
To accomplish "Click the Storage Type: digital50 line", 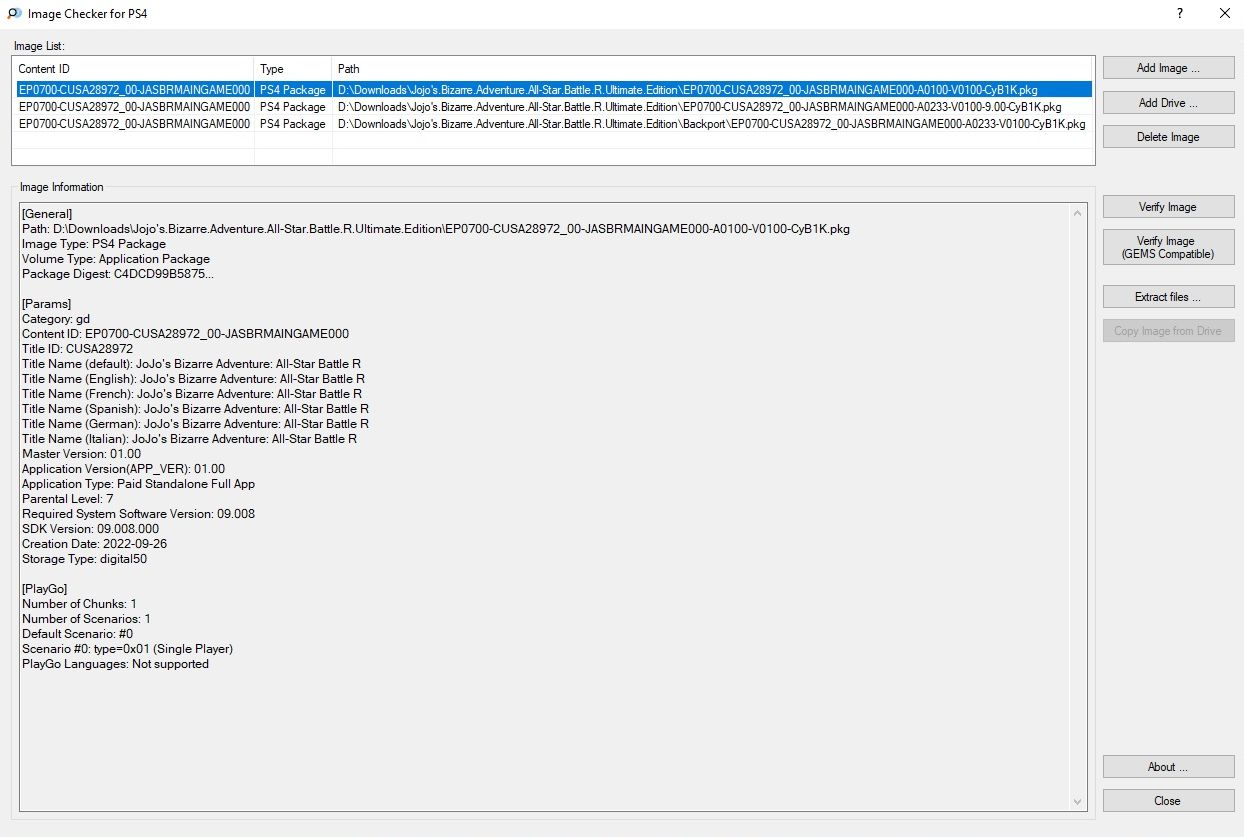I will tap(85, 559).
